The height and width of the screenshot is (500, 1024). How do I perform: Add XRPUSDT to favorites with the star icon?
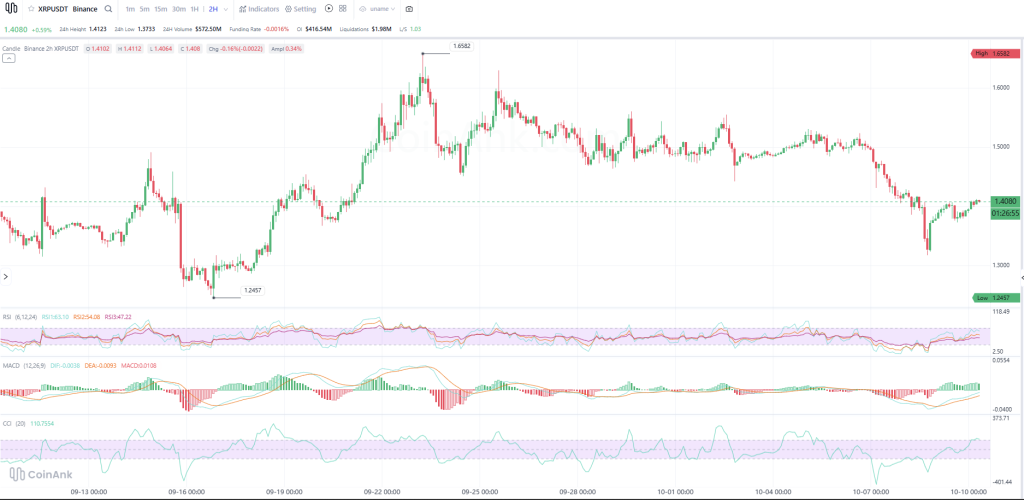(31, 9)
